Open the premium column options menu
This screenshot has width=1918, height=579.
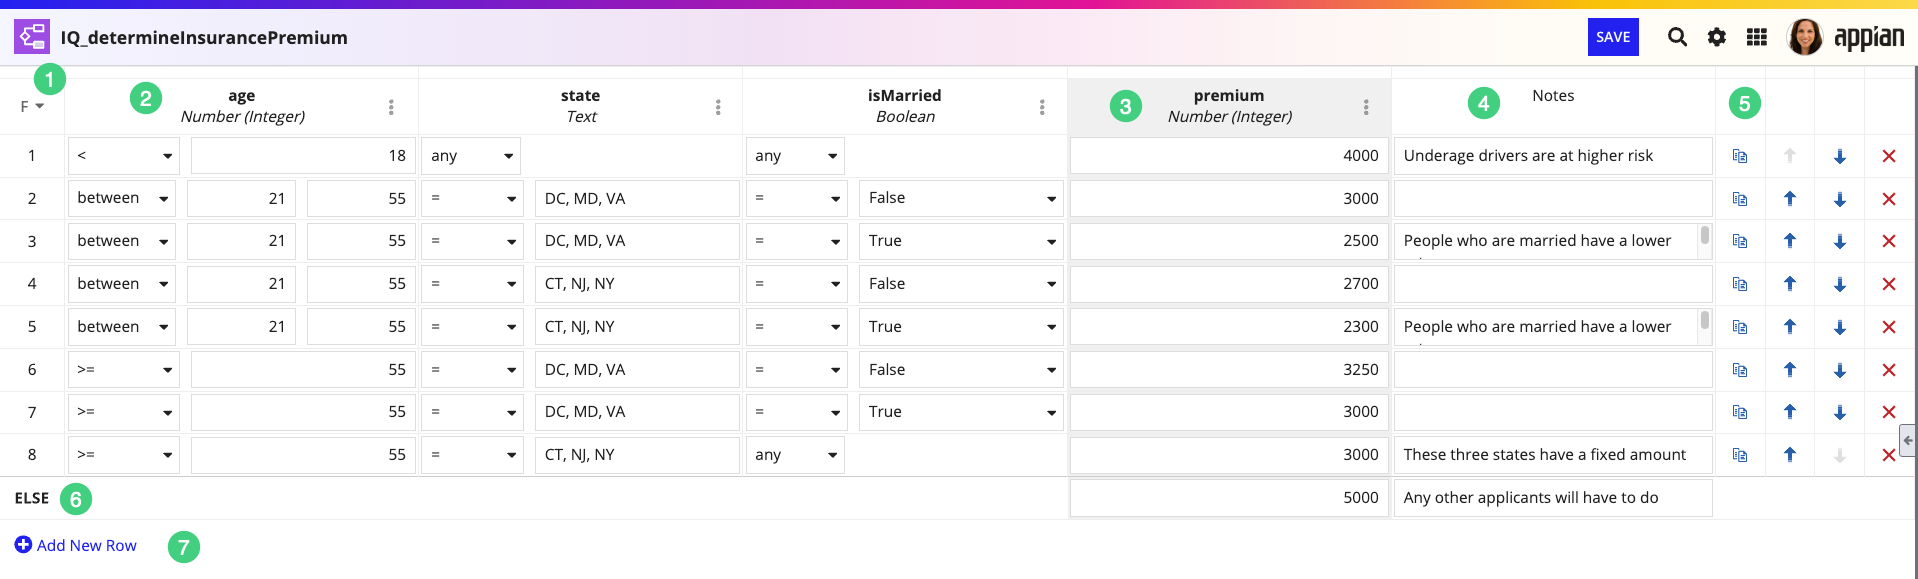pyautogui.click(x=1366, y=107)
